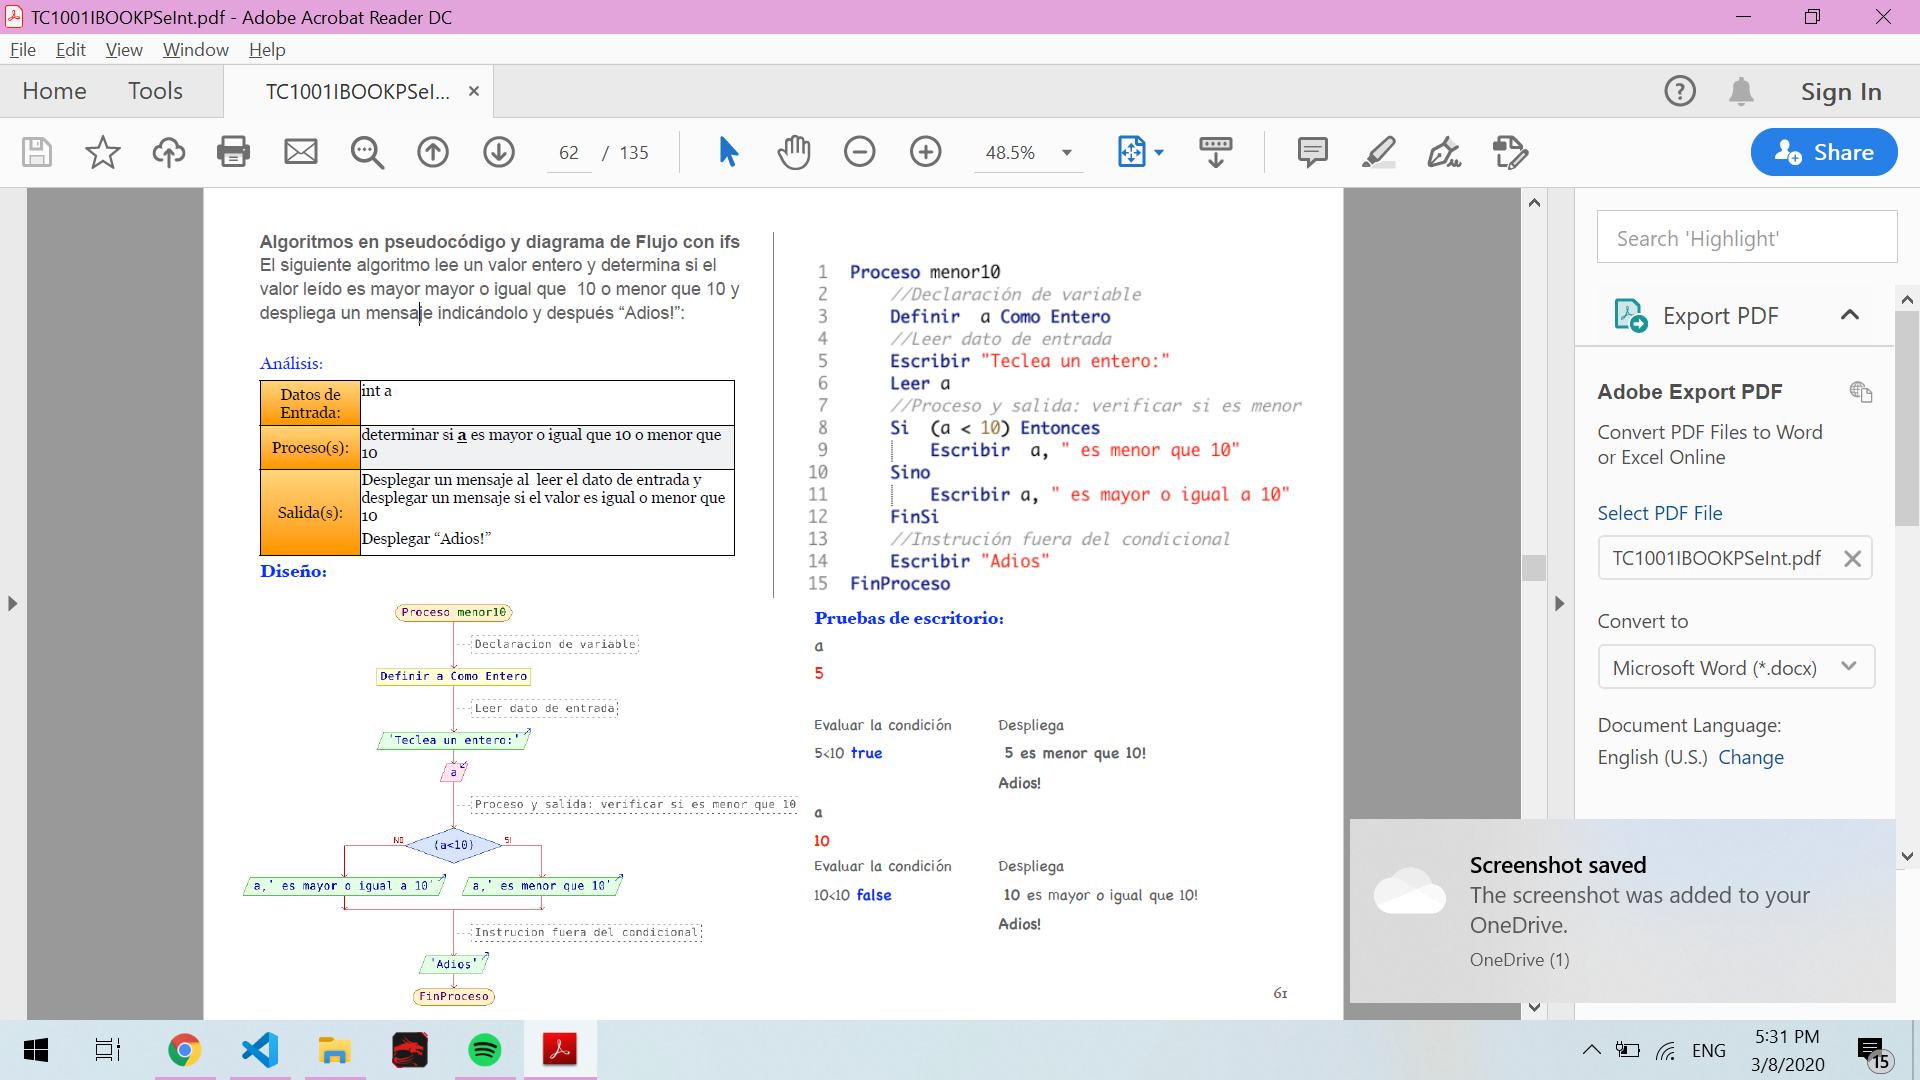1920x1080 pixels.
Task: Collapse the right tools pane arrow
Action: coord(1559,603)
